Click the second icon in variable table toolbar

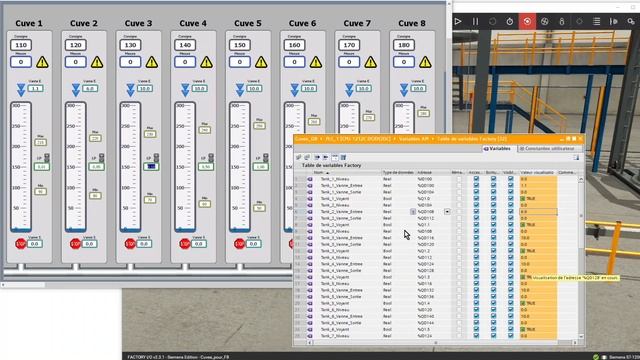point(307,157)
